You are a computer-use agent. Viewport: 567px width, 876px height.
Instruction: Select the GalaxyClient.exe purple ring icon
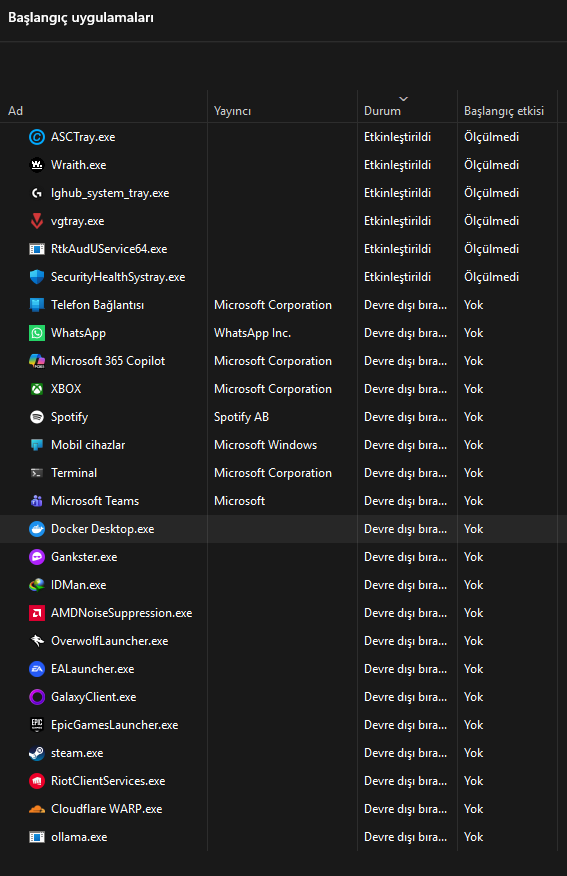click(37, 697)
